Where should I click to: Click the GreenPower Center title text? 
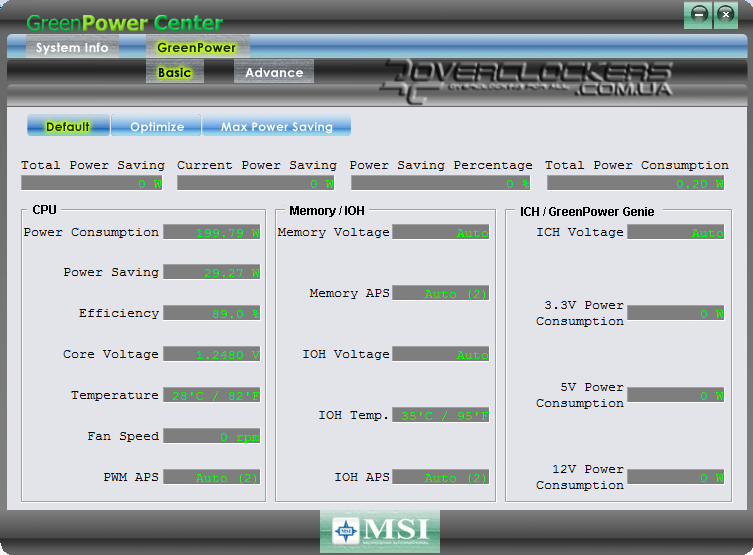point(124,23)
